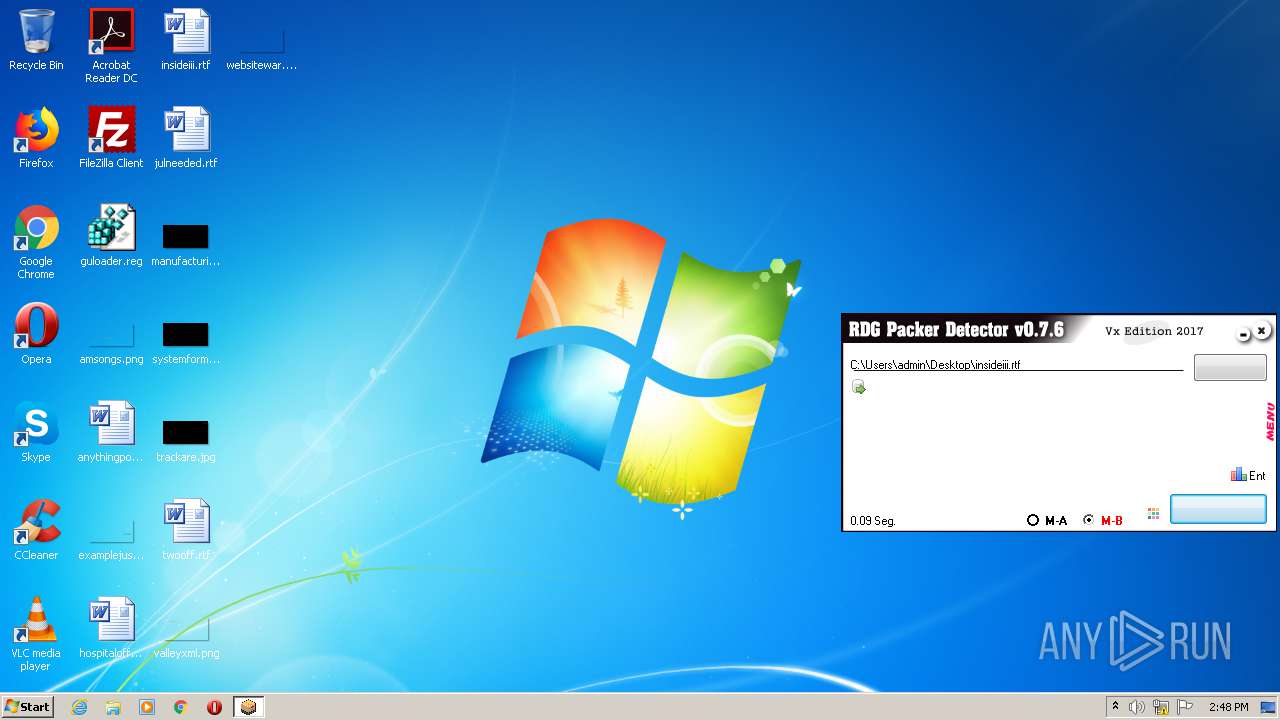Click the colored grid icon in RDG
This screenshot has height=720, width=1280.
(x=1153, y=513)
